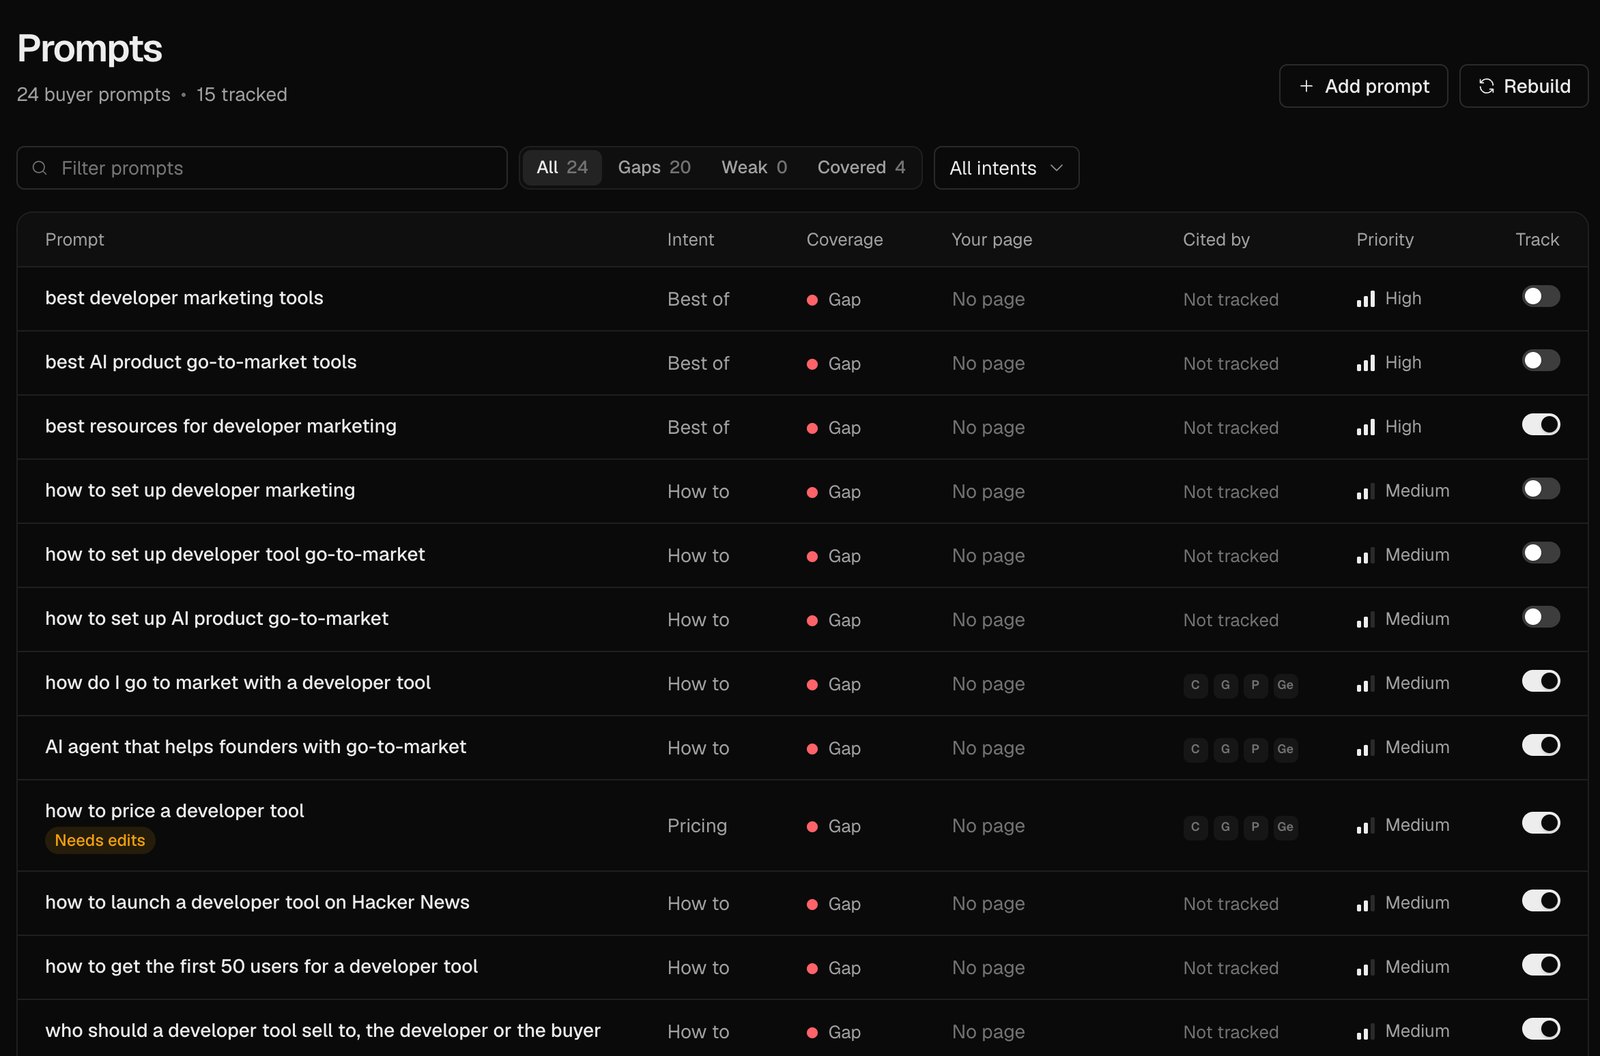The height and width of the screenshot is (1056, 1600).
Task: Turn on tracking for 'how to set up developer marketing'
Action: 1541,489
